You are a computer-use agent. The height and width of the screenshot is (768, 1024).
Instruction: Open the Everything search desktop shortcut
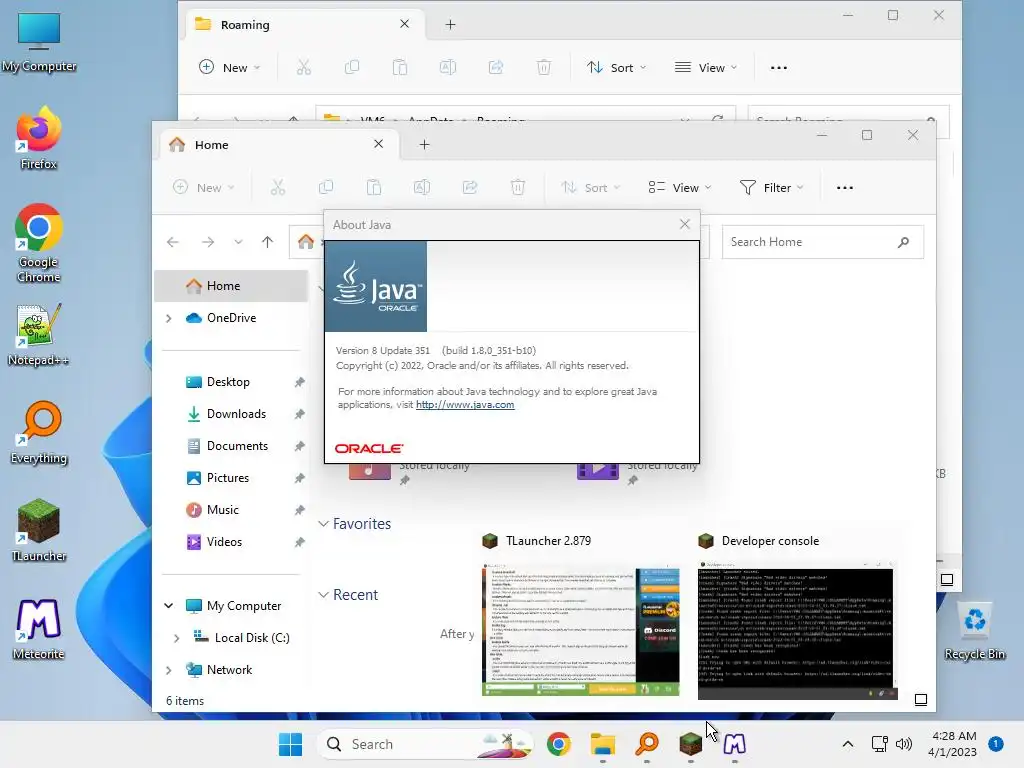click(x=39, y=432)
